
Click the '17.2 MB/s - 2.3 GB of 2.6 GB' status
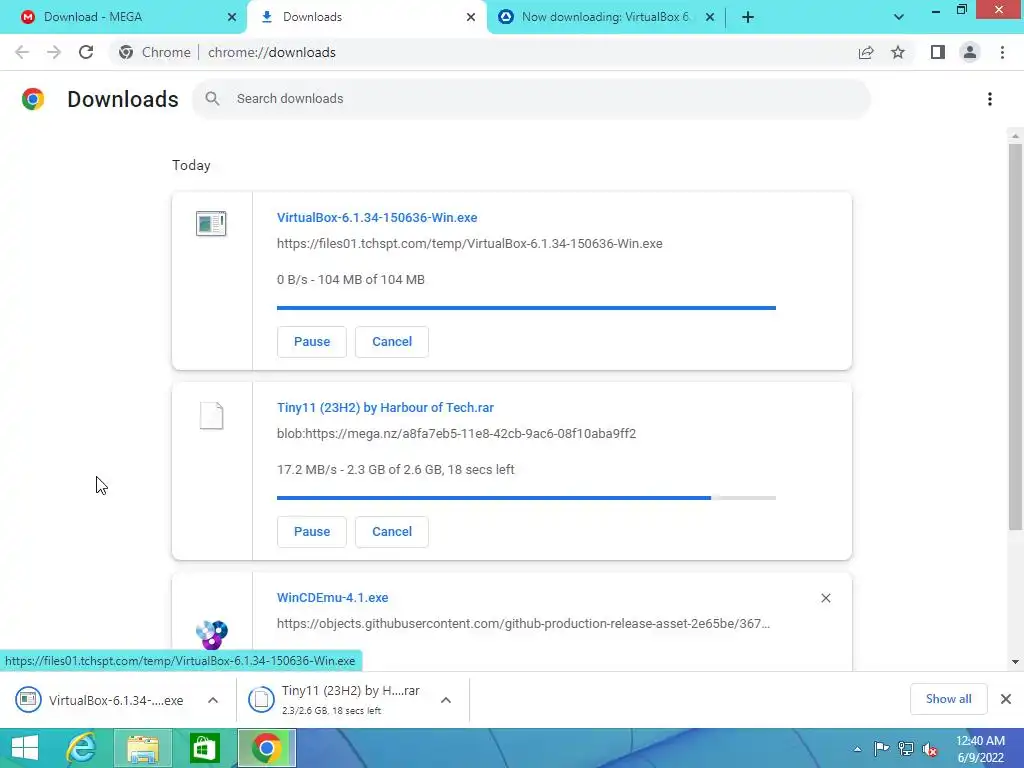[x=396, y=470]
